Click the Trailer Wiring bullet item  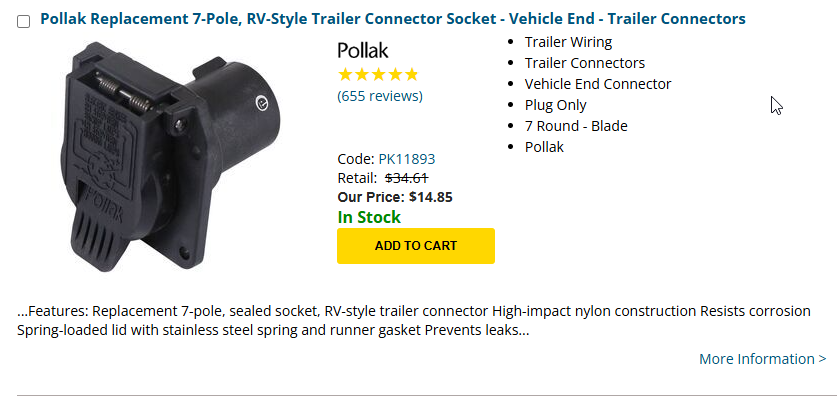568,42
